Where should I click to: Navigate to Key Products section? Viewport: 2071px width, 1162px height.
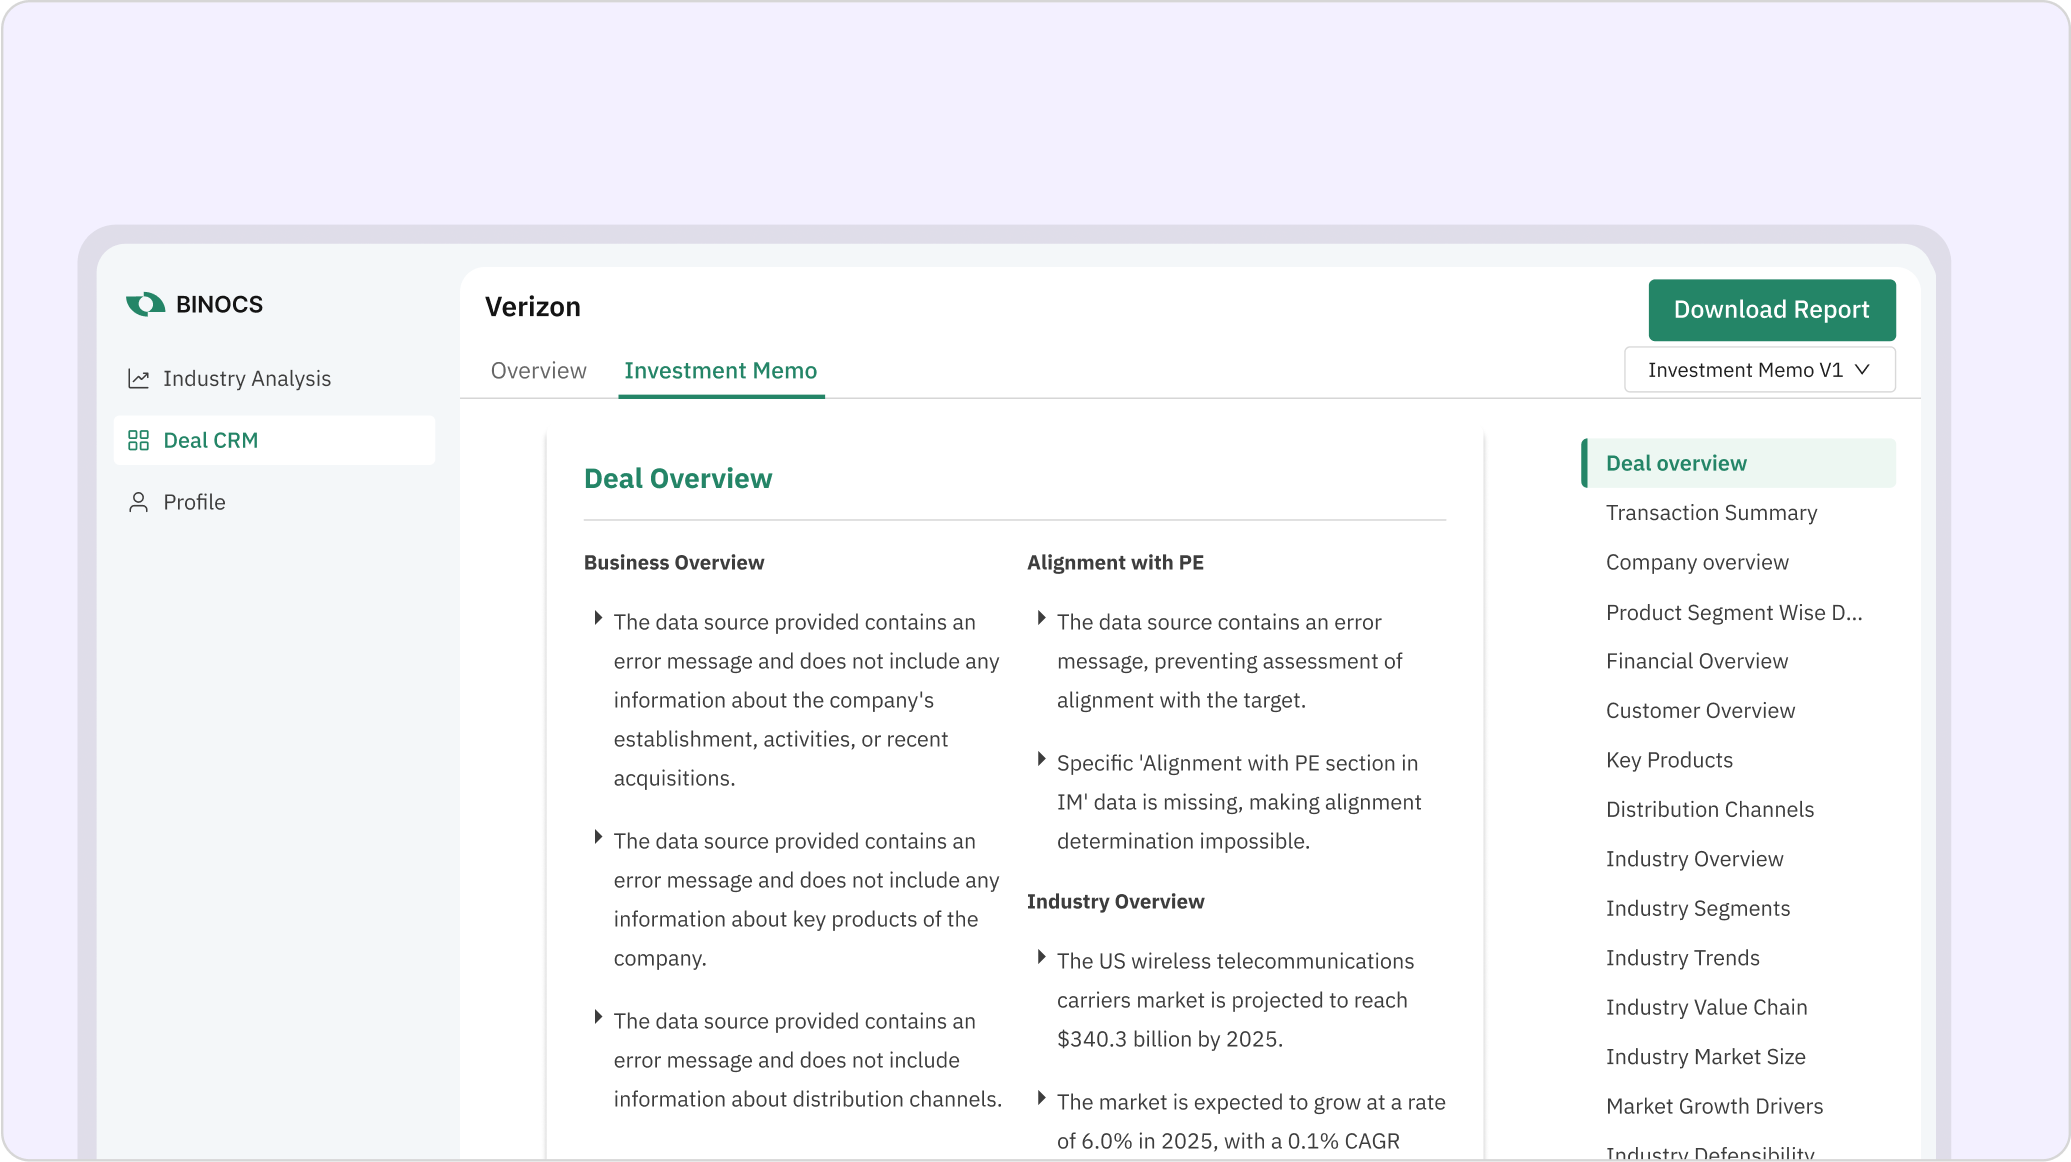click(1669, 760)
